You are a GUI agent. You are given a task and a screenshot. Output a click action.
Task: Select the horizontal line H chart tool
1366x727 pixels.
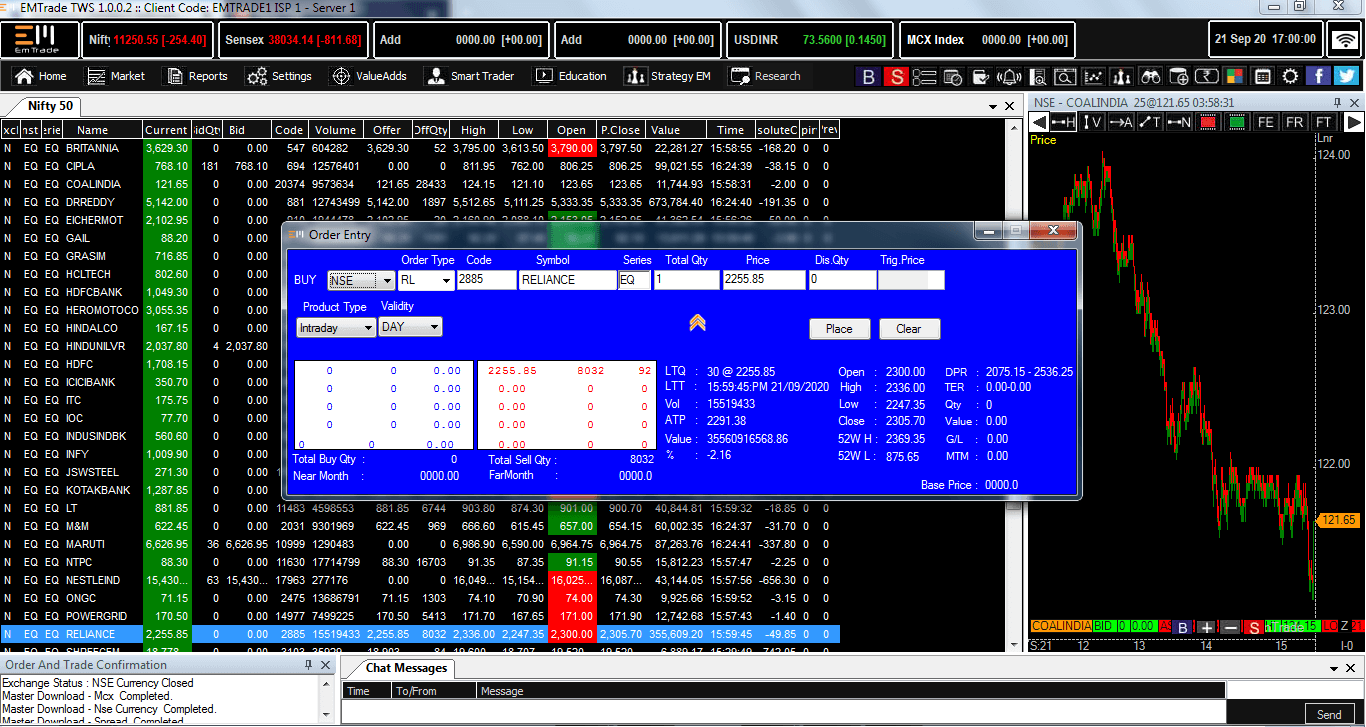tap(1064, 122)
